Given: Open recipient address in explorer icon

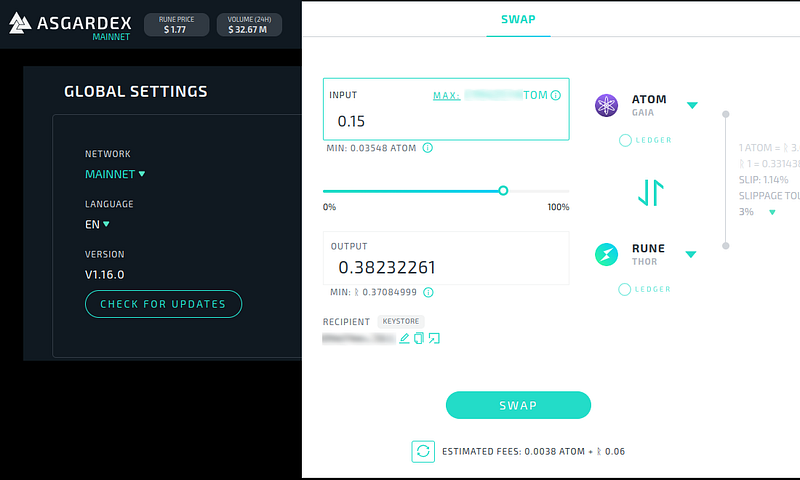Looking at the screenshot, I should click(x=434, y=338).
